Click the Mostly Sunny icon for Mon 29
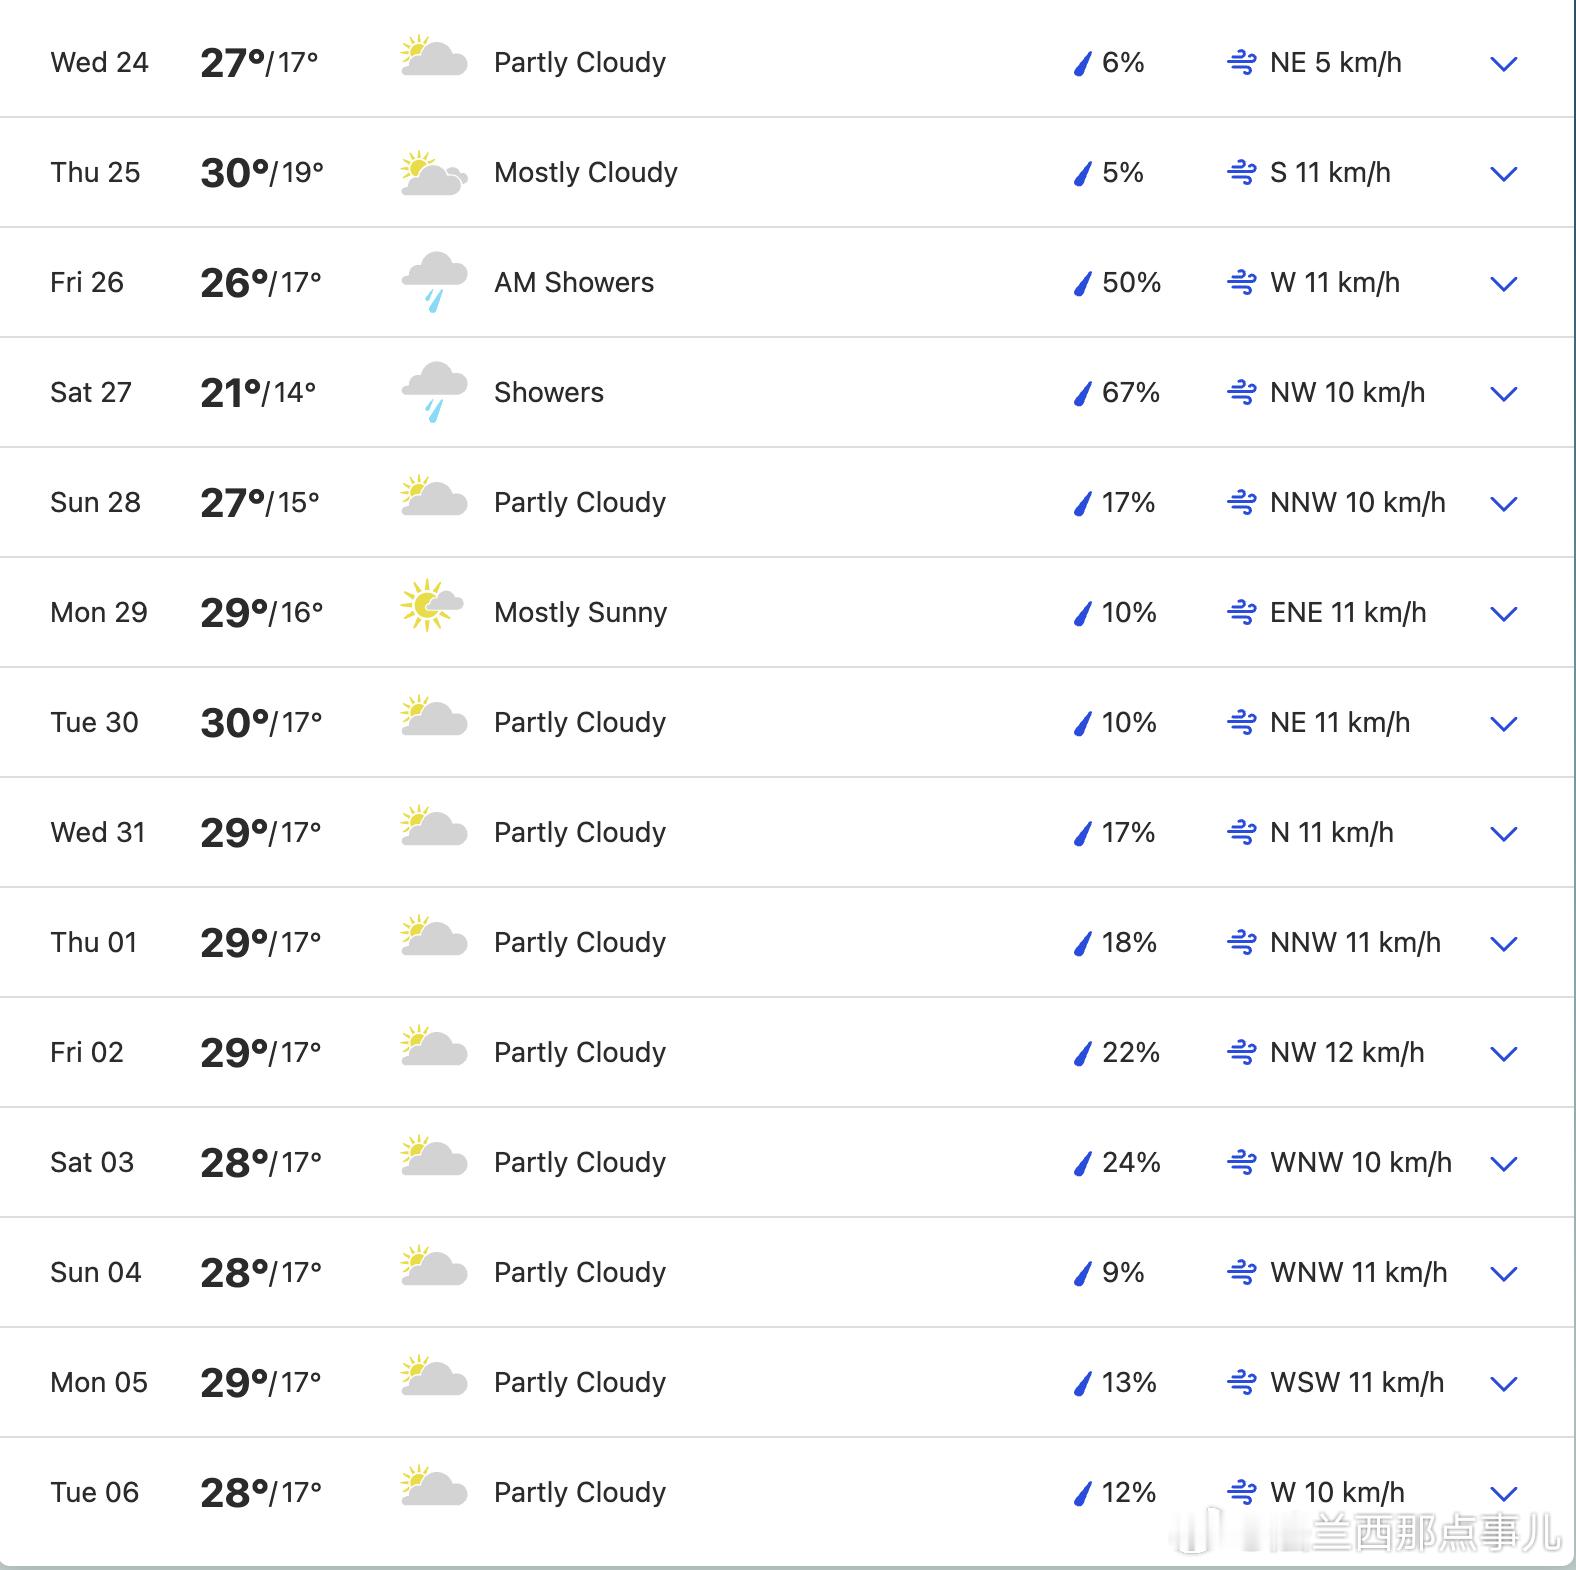Image resolution: width=1576 pixels, height=1570 pixels. click(x=431, y=606)
